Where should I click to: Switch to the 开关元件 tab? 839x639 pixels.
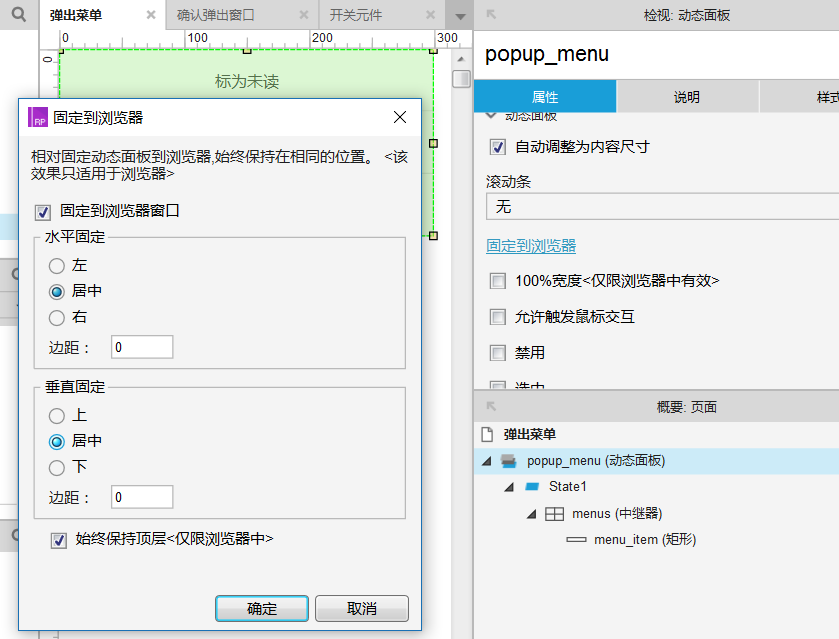[x=356, y=15]
